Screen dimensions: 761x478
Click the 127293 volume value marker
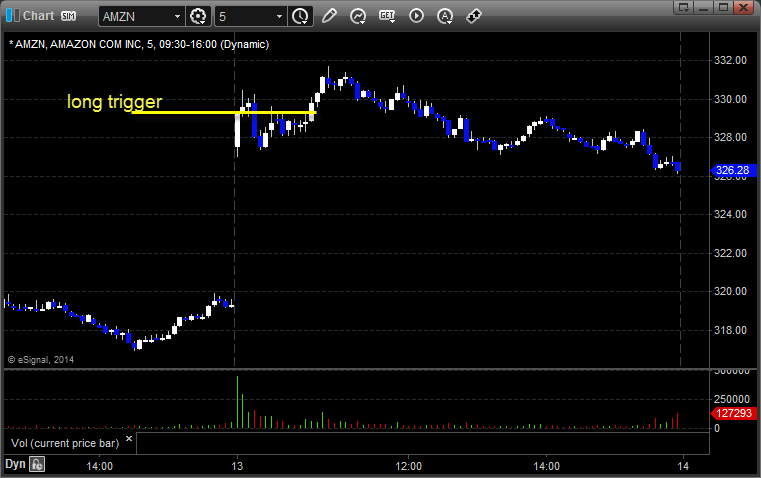pyautogui.click(x=733, y=413)
